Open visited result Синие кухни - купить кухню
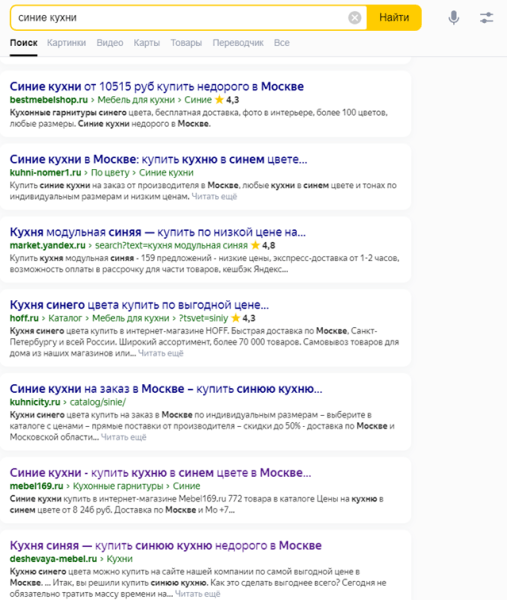This screenshot has height=600, width=507. pos(160,473)
